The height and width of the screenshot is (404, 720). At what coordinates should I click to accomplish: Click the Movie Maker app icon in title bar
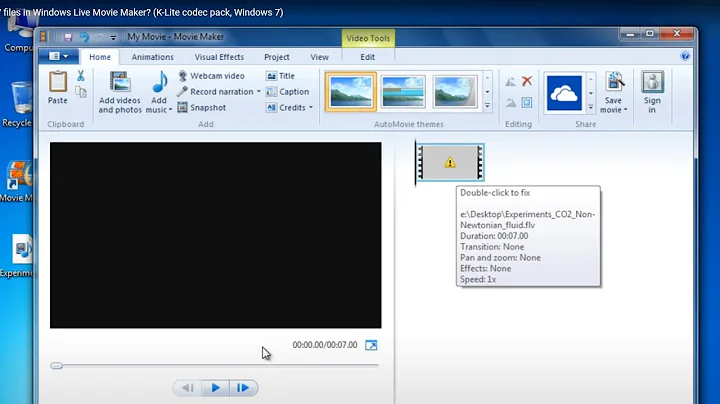44,37
